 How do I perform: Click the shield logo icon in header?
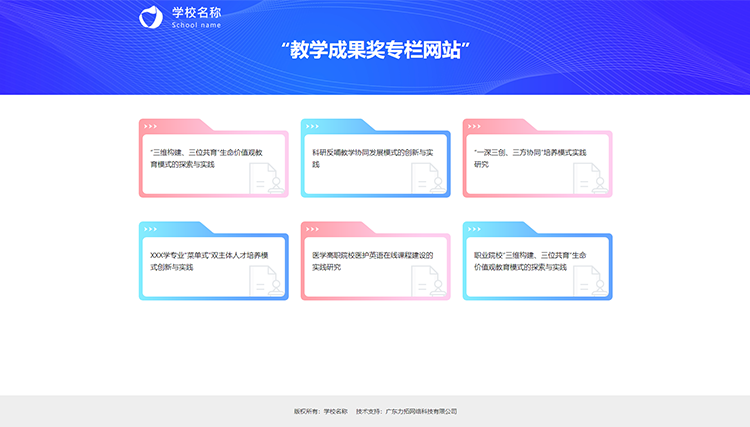point(150,17)
